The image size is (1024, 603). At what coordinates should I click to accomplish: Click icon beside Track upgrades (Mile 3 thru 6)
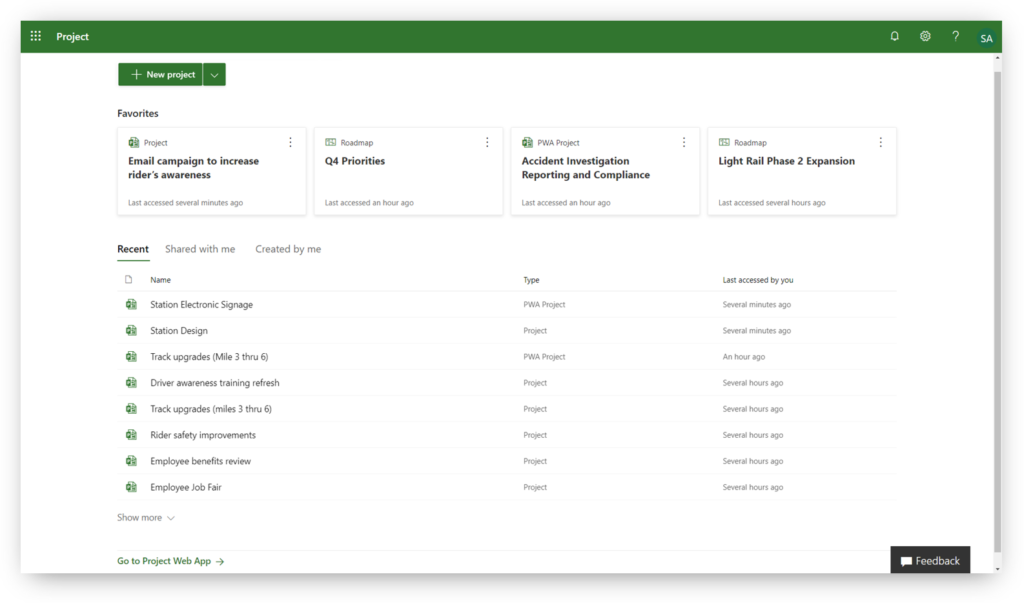(x=131, y=357)
